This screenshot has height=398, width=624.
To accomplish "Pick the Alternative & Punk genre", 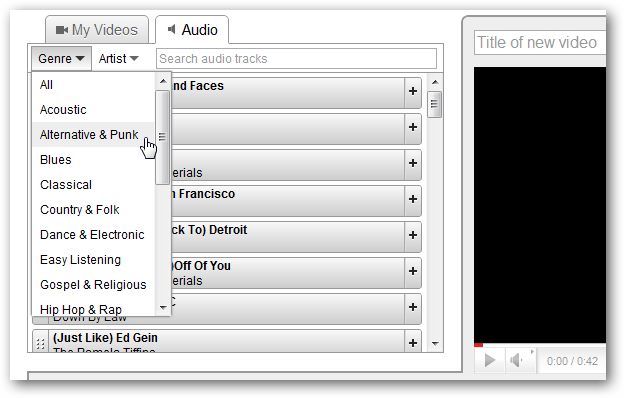I will click(x=93, y=135).
